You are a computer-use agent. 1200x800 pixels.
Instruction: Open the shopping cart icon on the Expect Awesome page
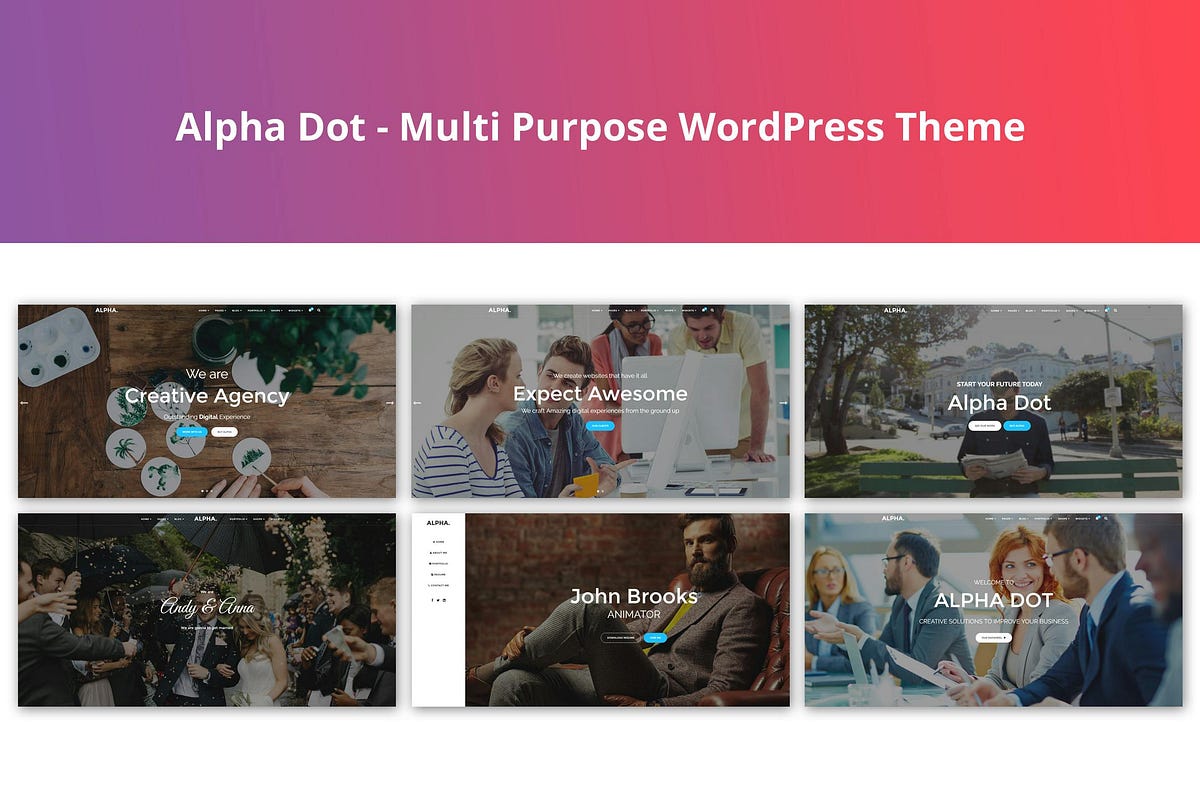click(x=704, y=310)
